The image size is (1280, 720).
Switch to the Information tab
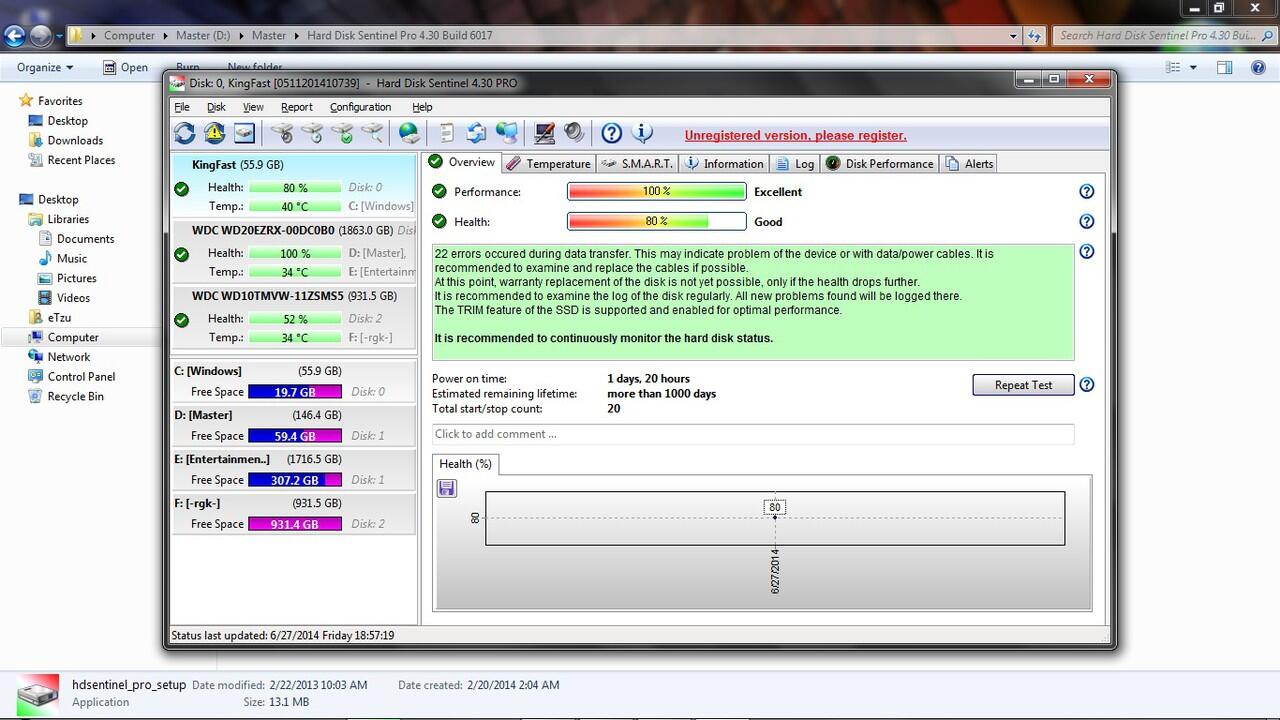(724, 164)
